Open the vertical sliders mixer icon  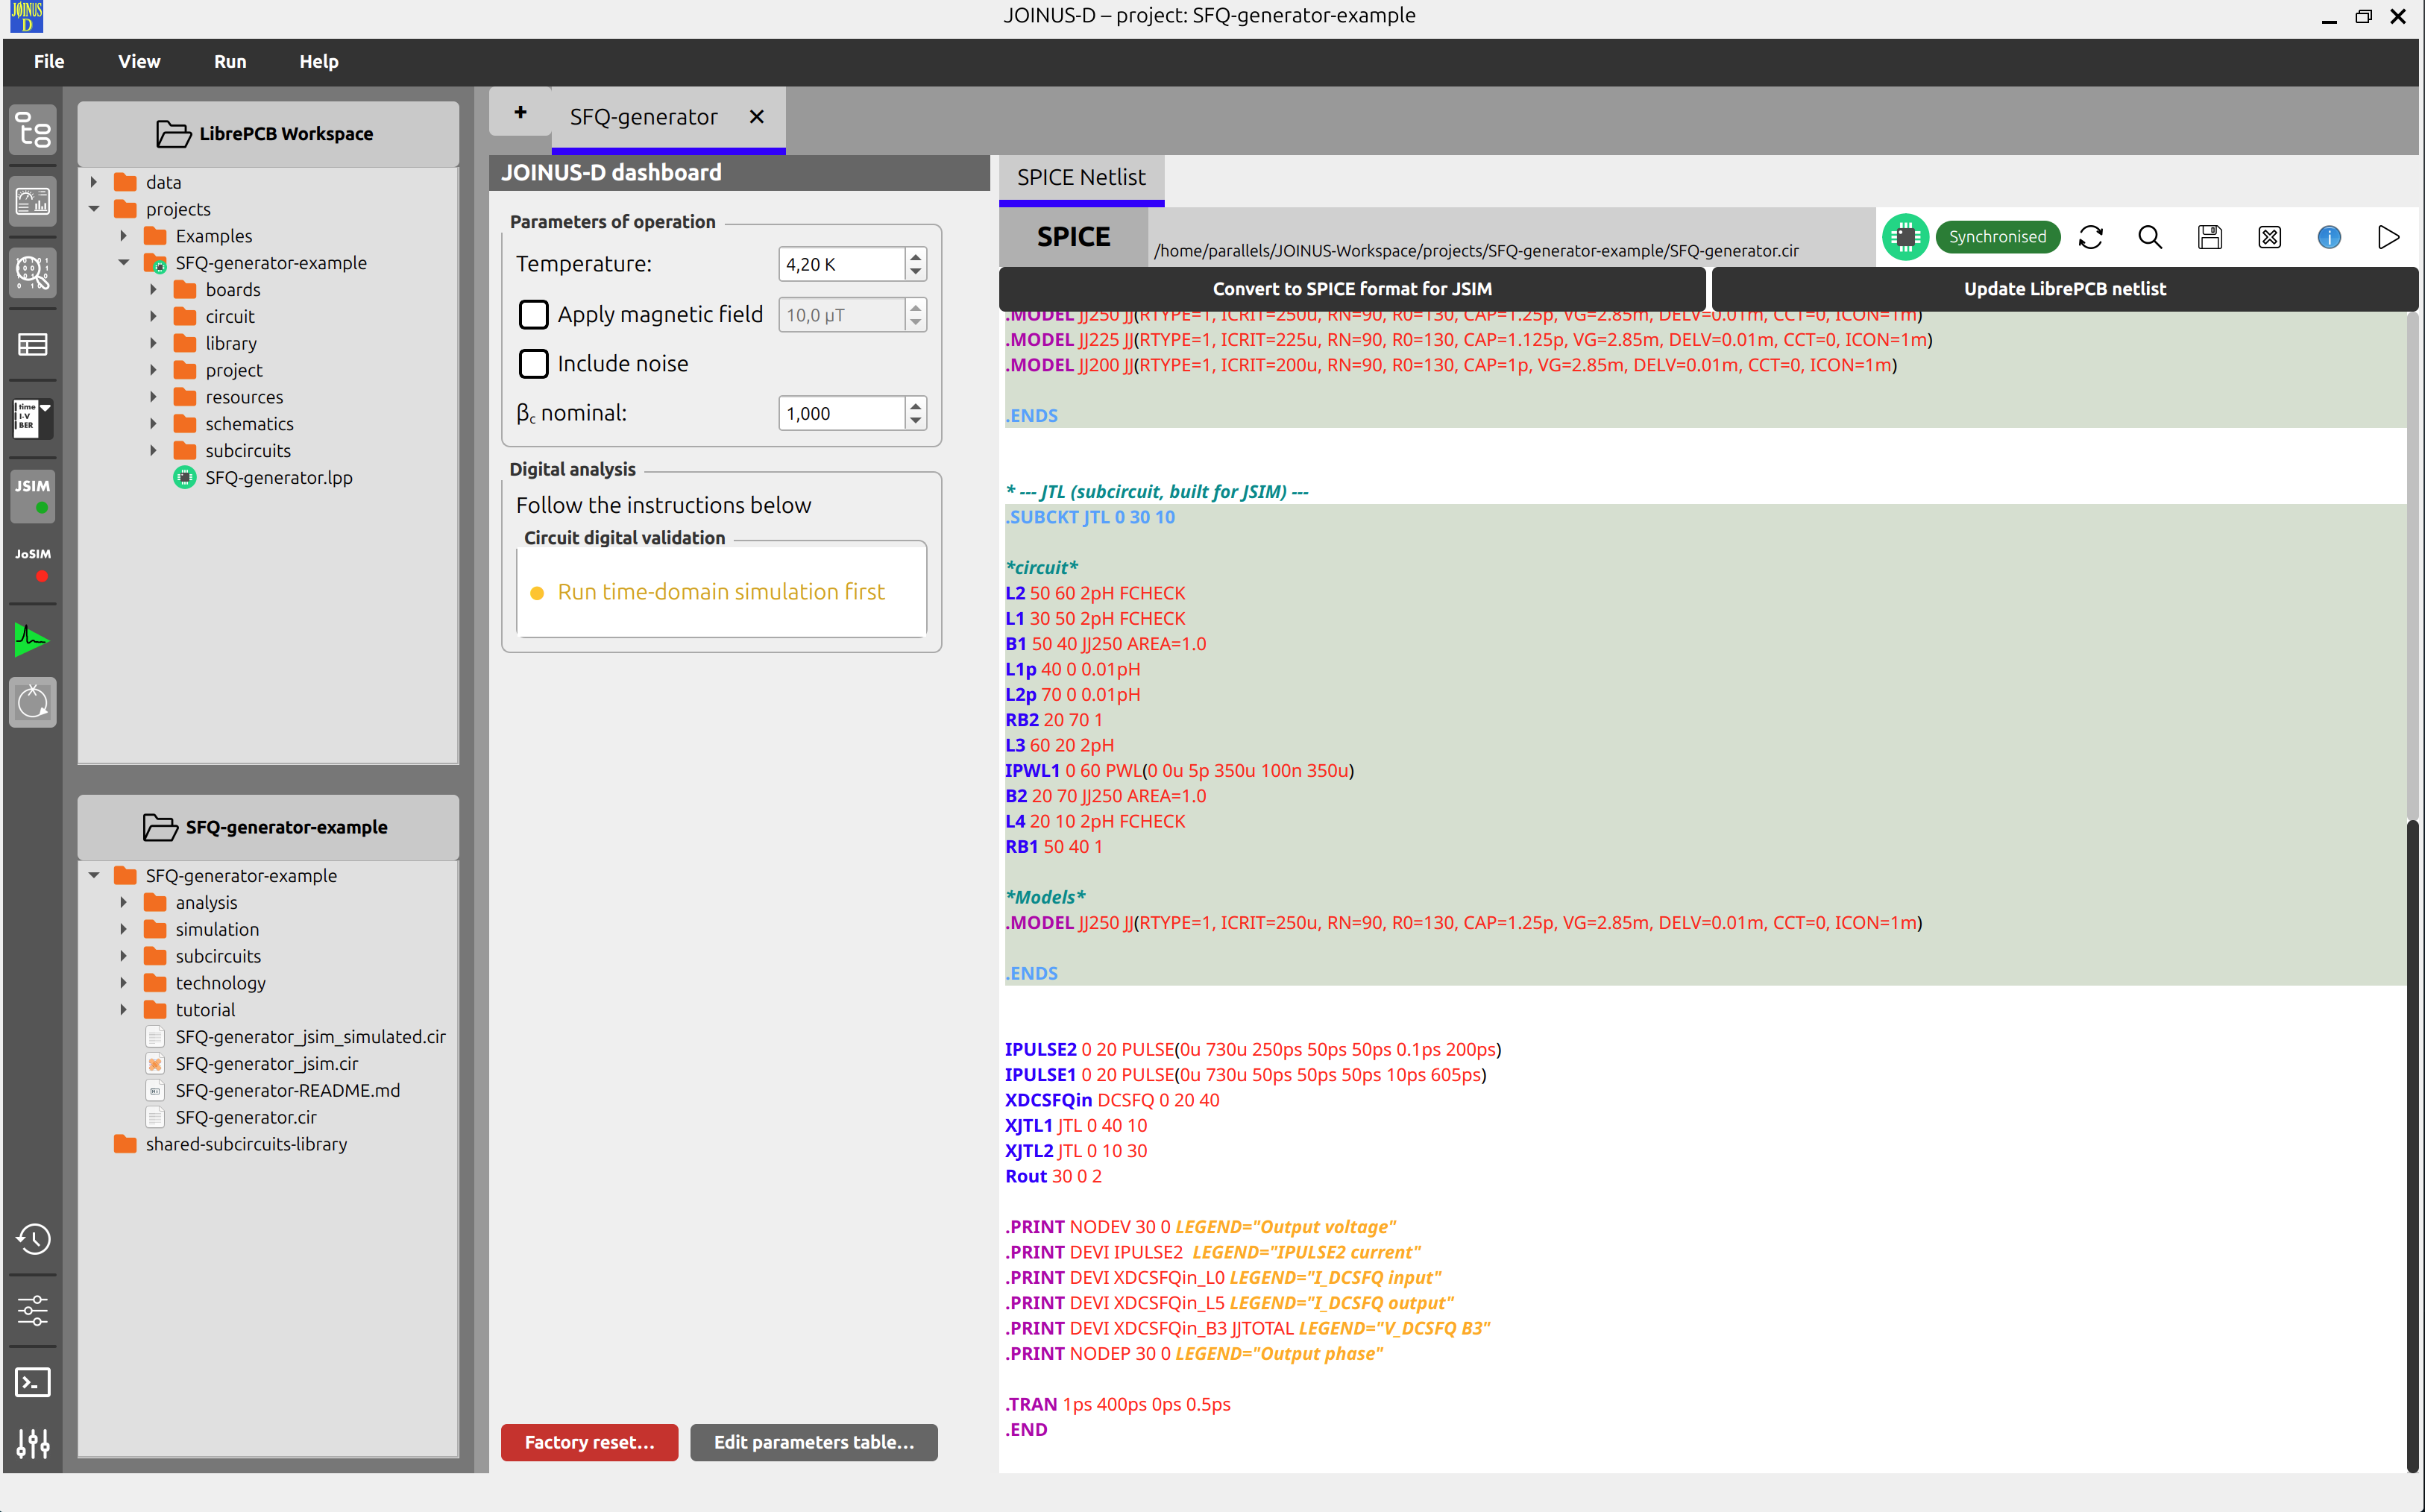coord(33,1443)
